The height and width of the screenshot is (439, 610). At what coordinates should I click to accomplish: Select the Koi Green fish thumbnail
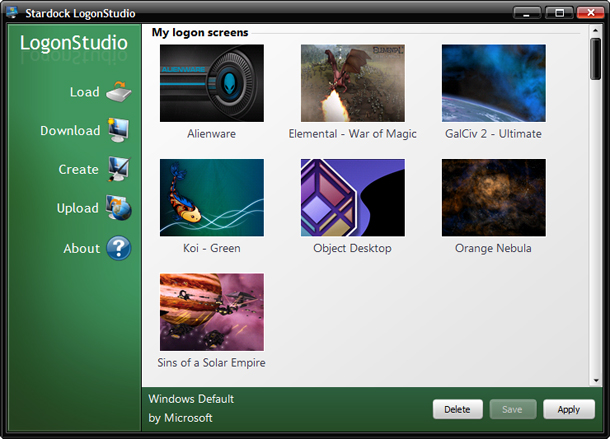click(212, 197)
